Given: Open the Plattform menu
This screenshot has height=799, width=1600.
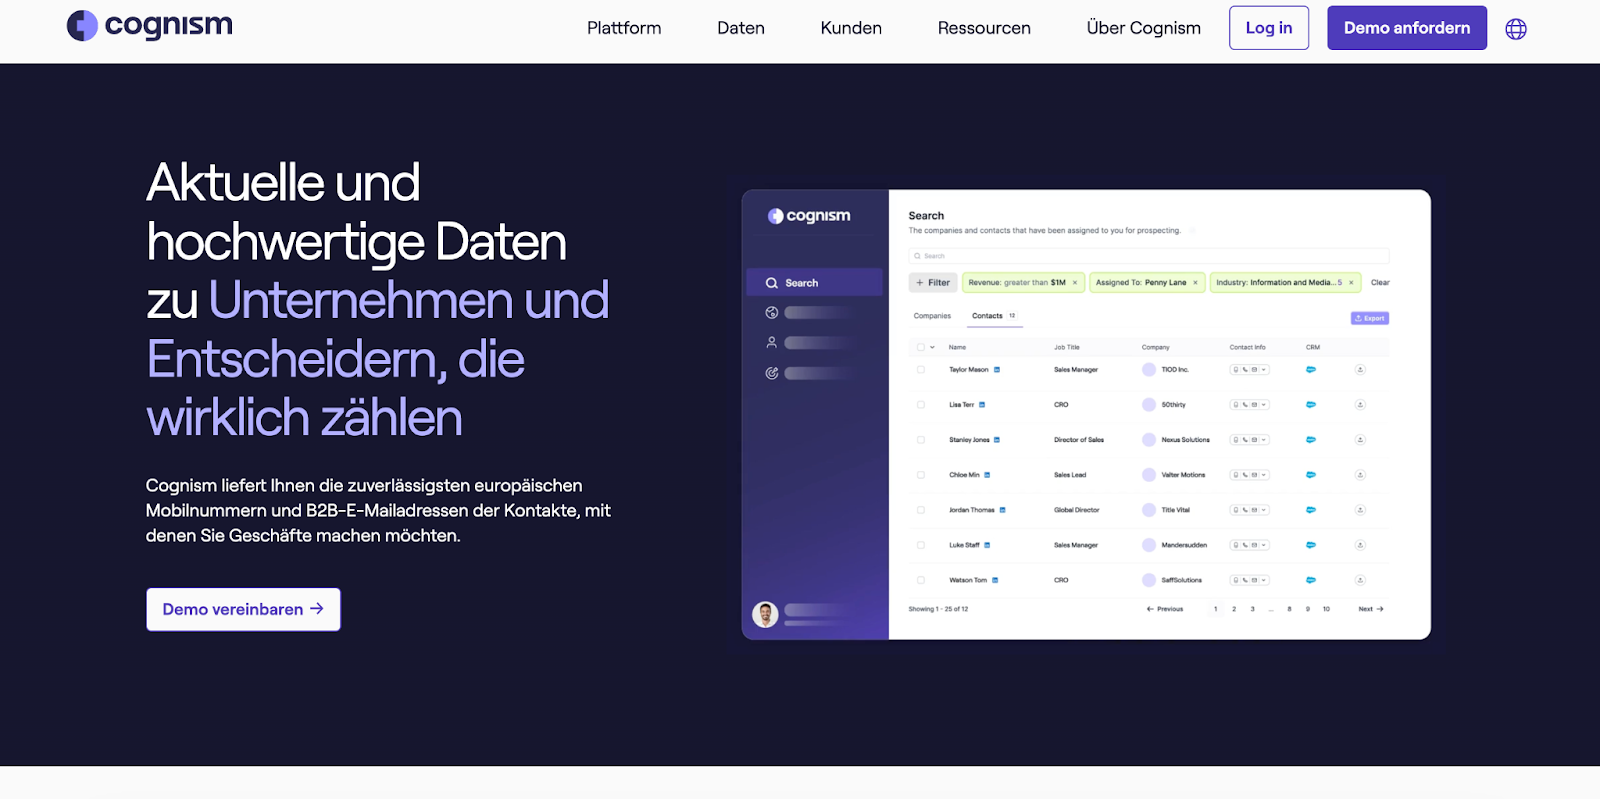Looking at the screenshot, I should [x=624, y=28].
